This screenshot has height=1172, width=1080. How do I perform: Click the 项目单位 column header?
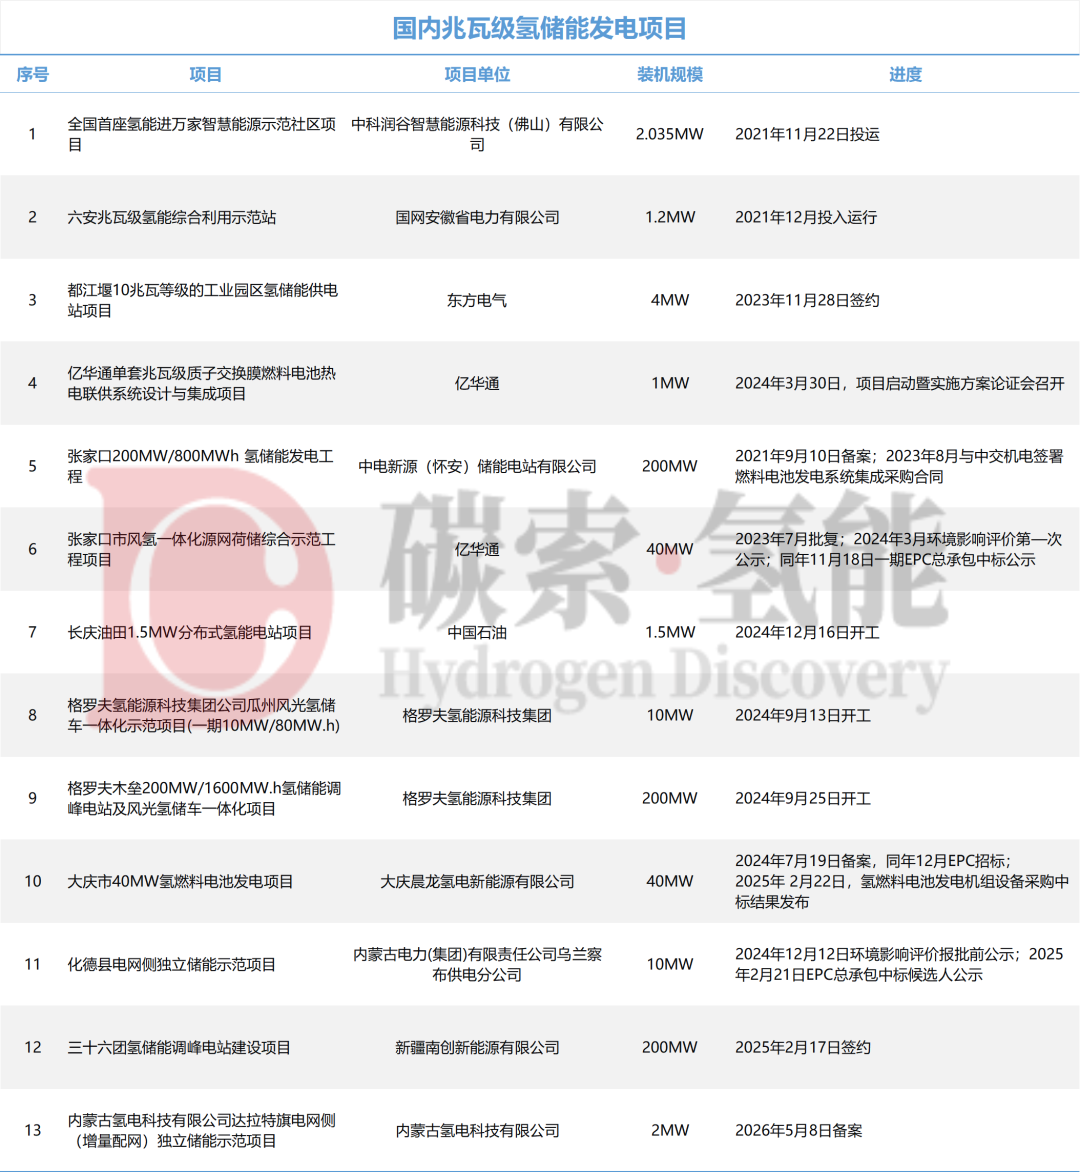tap(477, 75)
